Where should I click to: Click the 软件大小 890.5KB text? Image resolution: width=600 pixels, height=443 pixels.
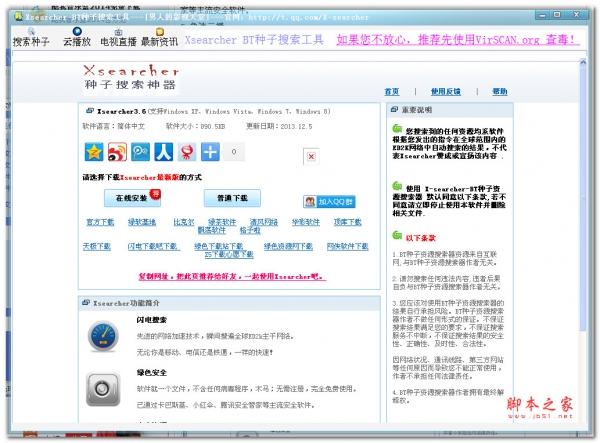pos(195,126)
